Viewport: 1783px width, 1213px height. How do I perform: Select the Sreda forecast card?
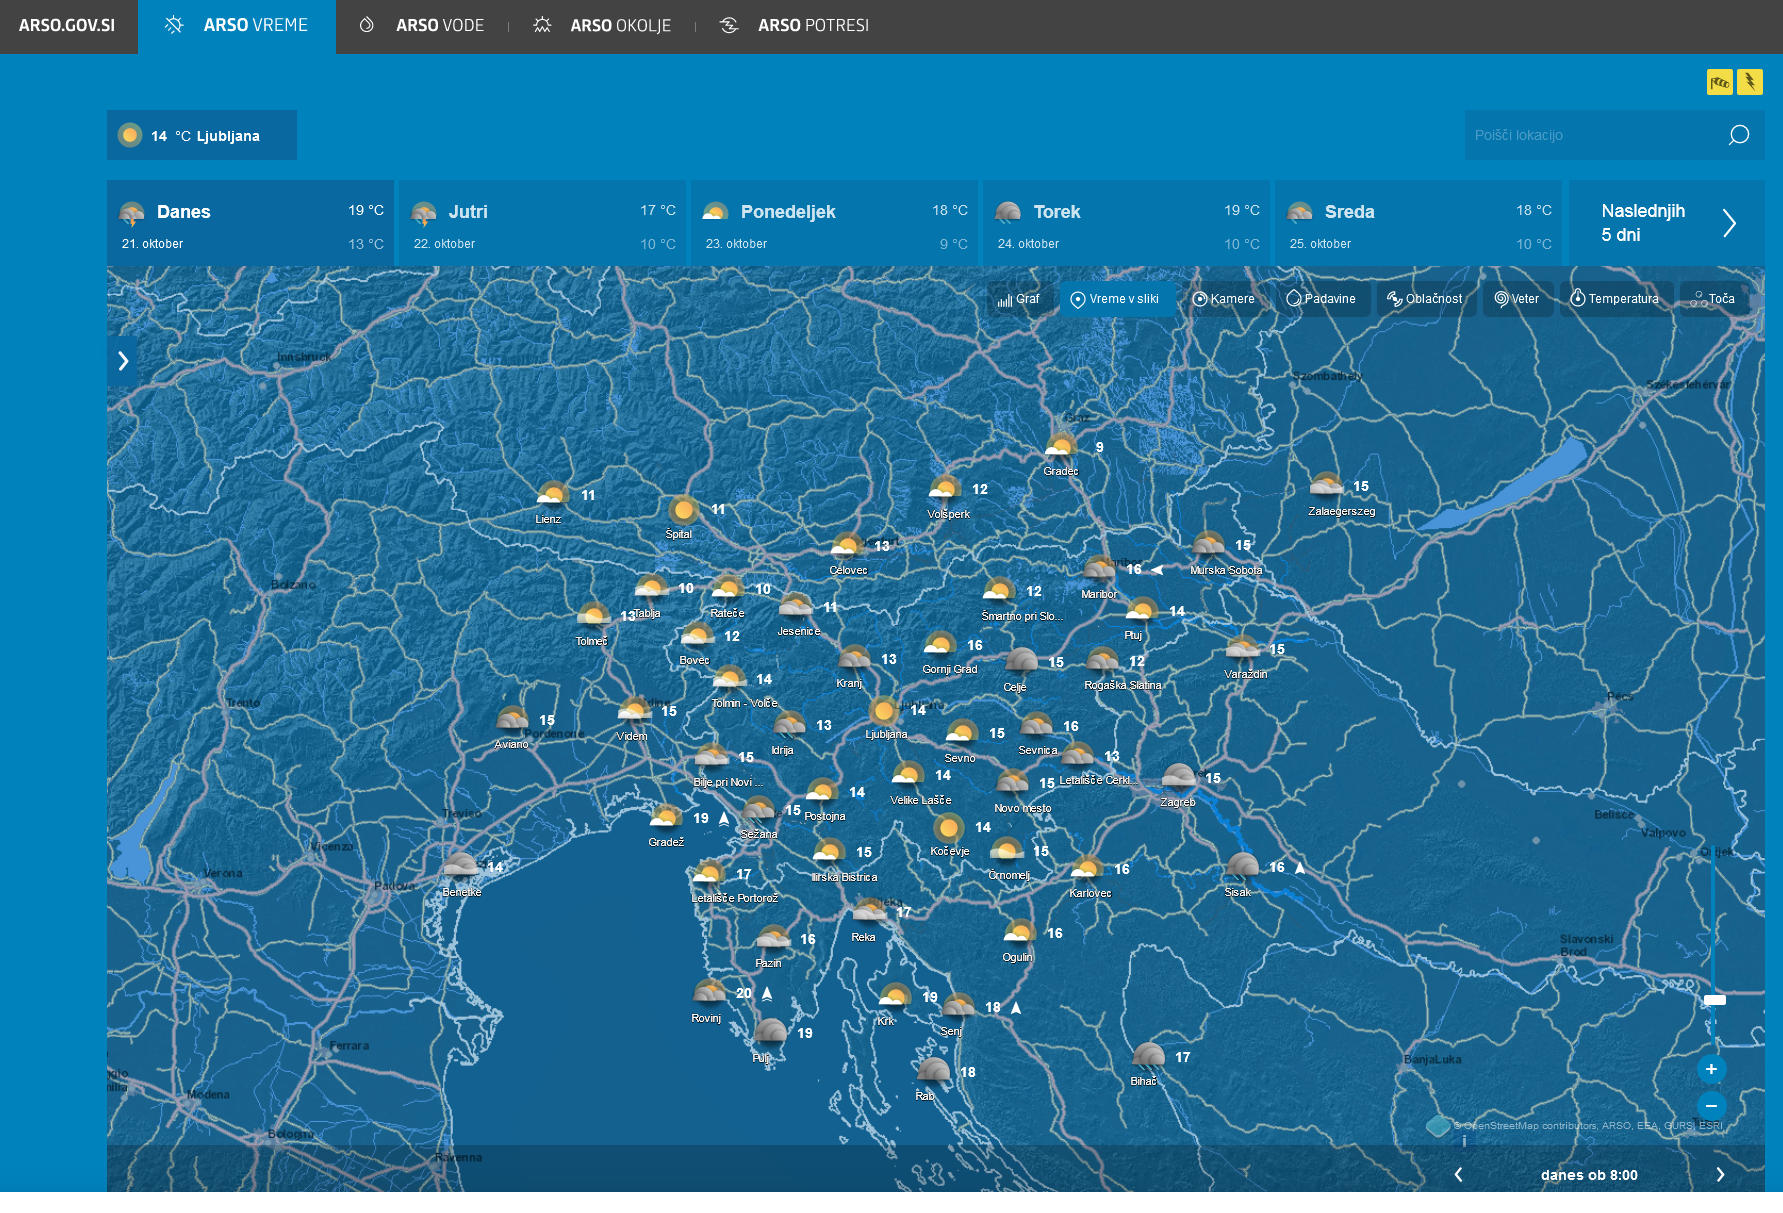1419,223
